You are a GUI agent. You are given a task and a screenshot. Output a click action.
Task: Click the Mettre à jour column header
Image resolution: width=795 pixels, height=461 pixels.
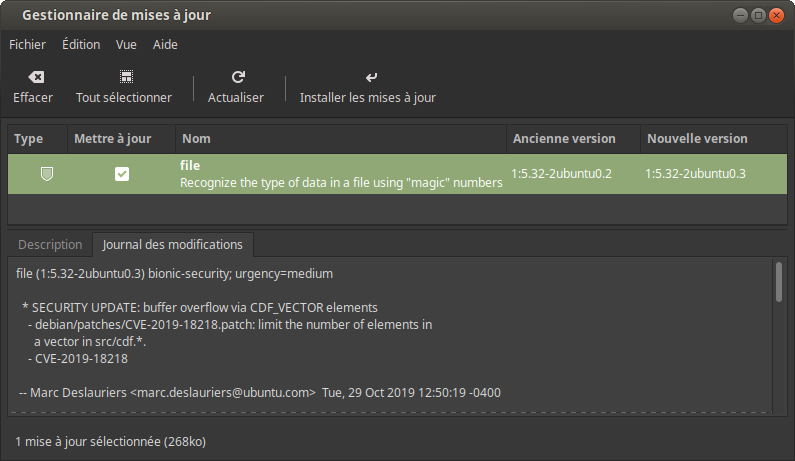coord(121,139)
